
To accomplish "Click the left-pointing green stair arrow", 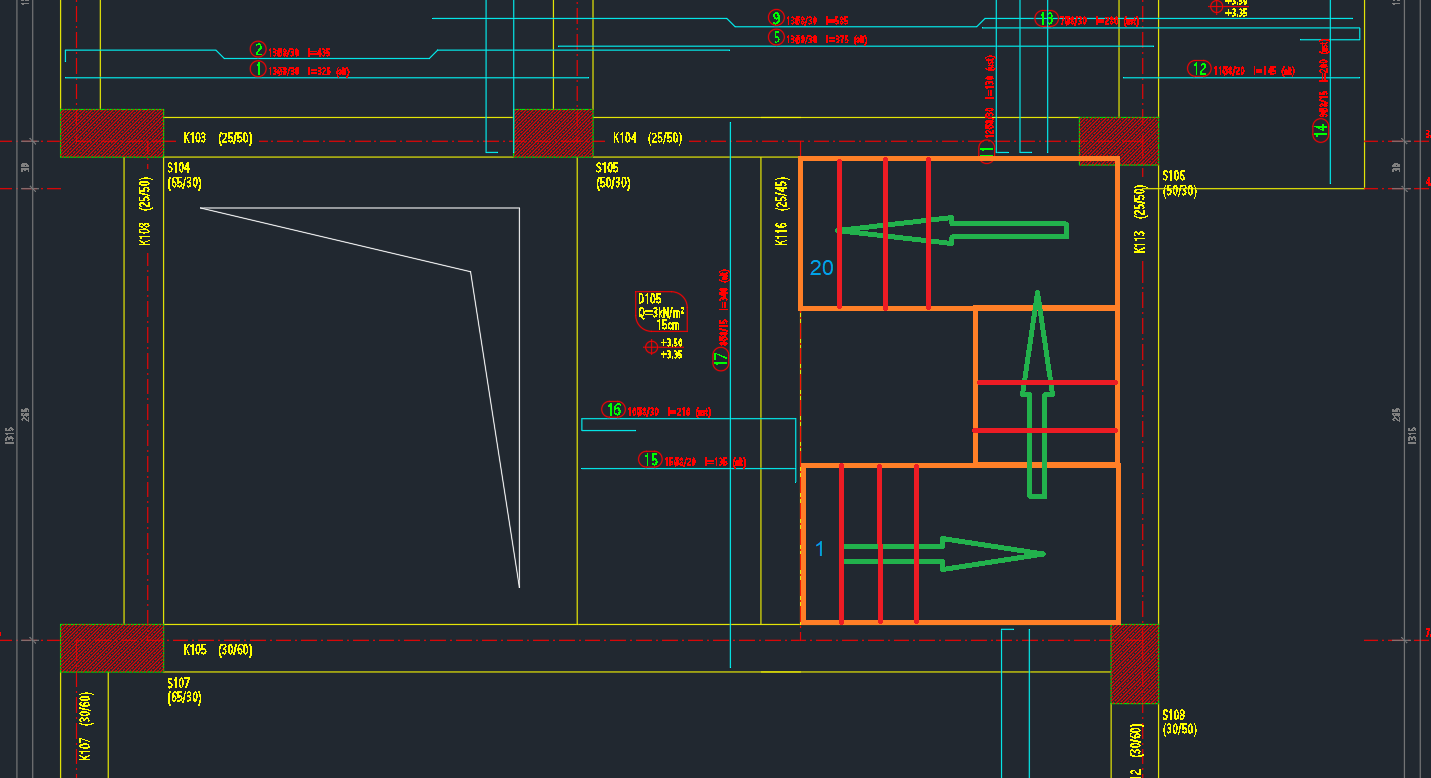I will [950, 231].
